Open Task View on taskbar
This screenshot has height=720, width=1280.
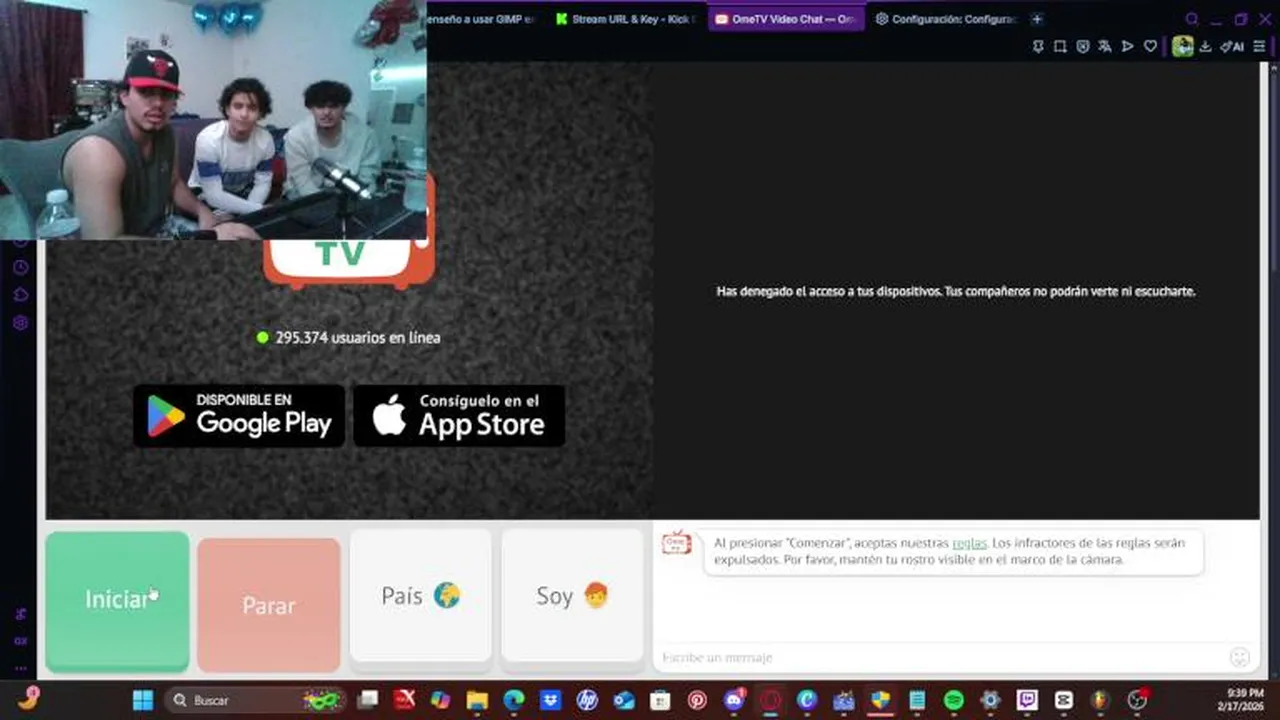click(368, 700)
